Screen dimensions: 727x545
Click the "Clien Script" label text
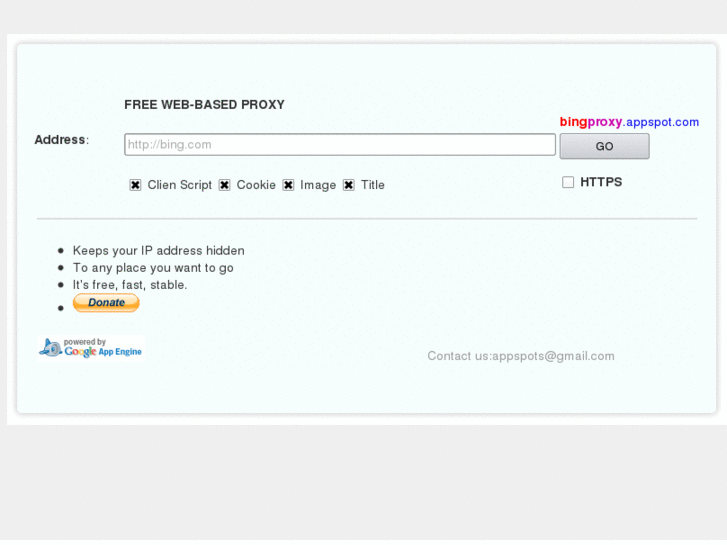tap(180, 185)
